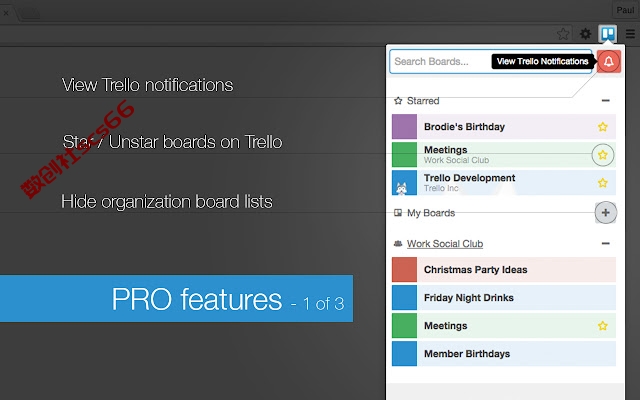This screenshot has height=400, width=640.
Task: Unstar the Trello Development board
Action: (x=602, y=183)
